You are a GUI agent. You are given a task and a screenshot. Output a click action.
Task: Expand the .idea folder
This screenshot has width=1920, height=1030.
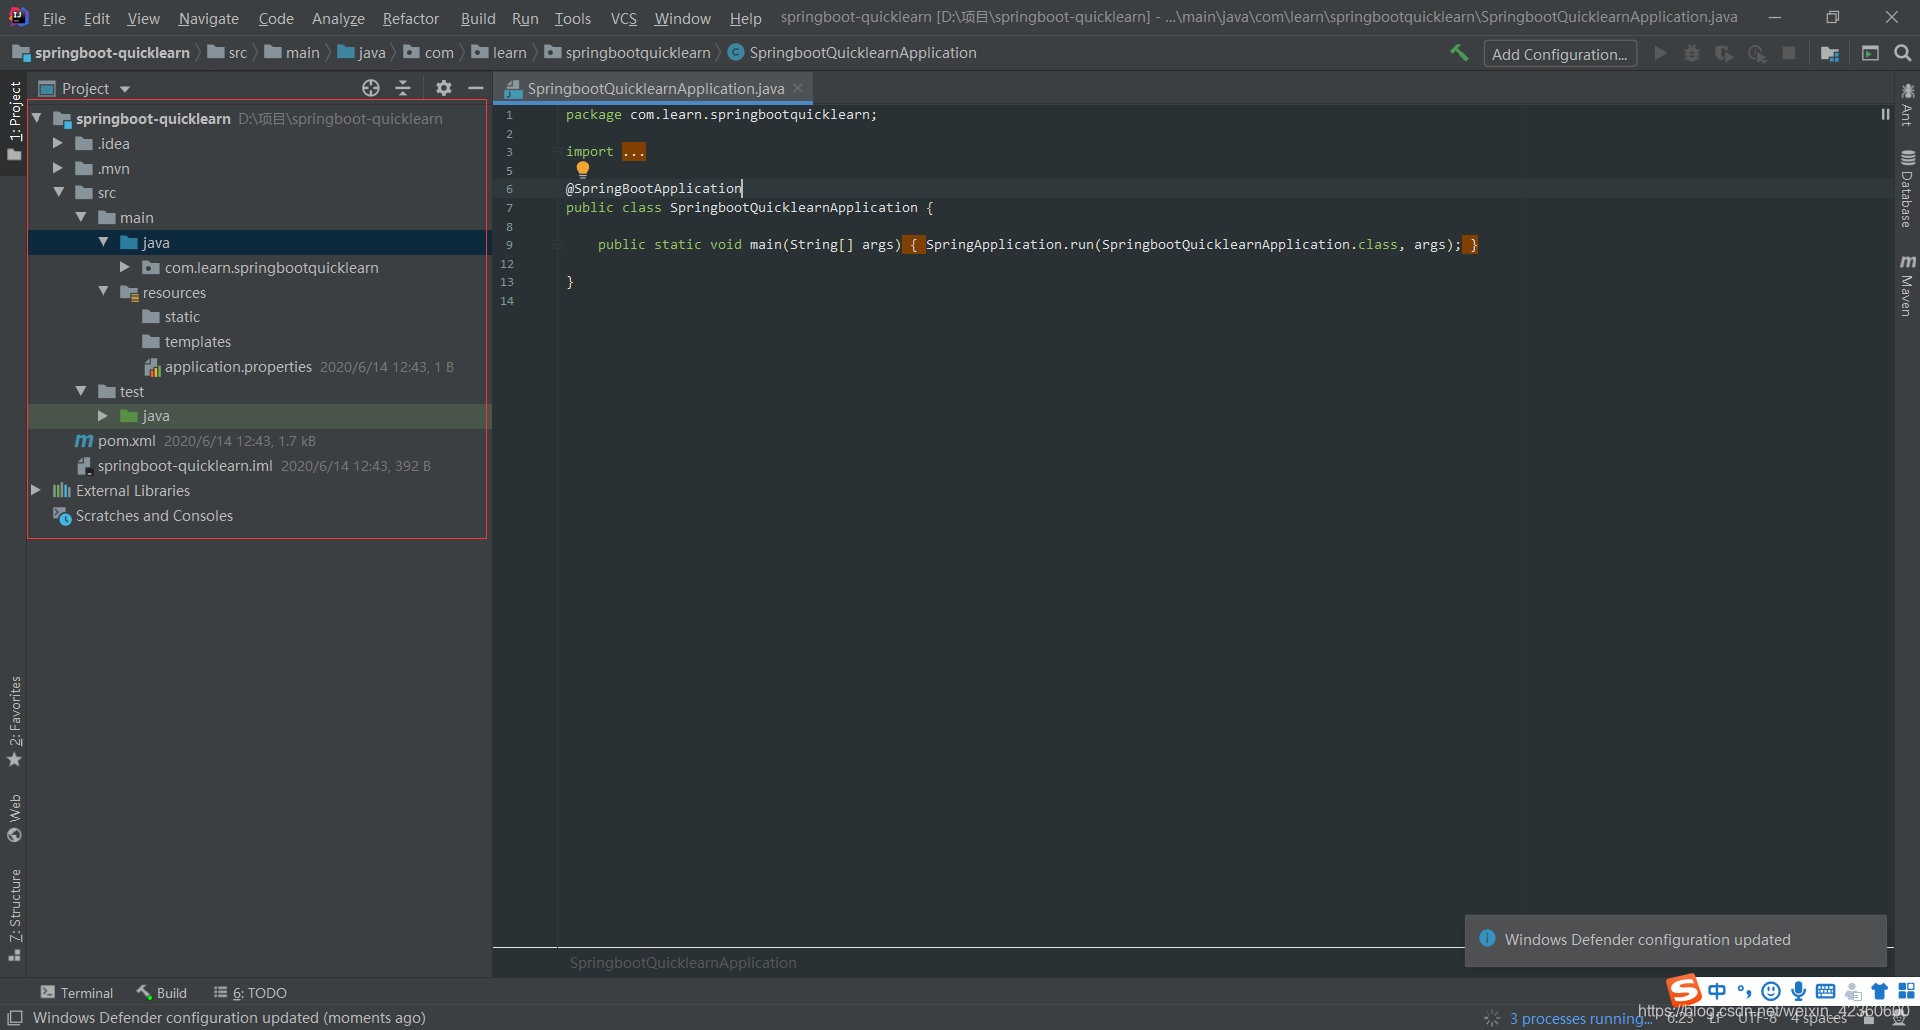(58, 143)
